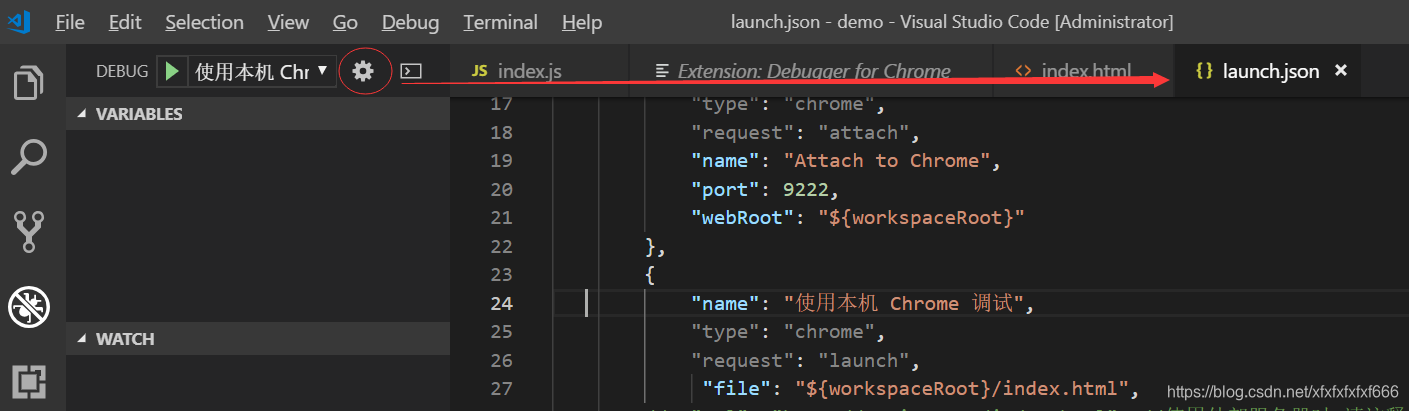
Task: Click the VS Code logo icon
Action: [20, 21]
